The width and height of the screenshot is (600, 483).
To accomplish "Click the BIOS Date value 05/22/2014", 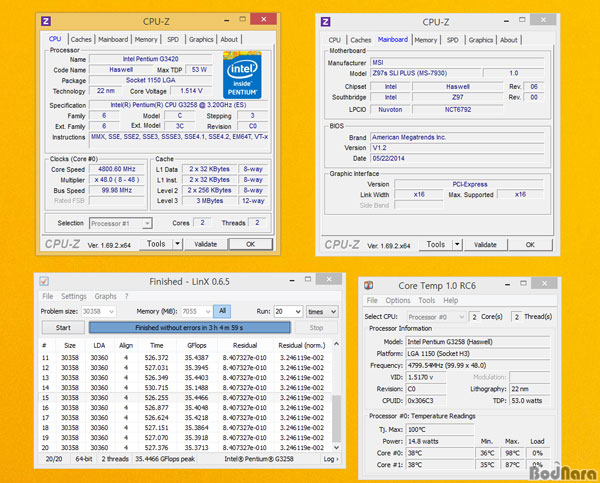I will click(457, 158).
